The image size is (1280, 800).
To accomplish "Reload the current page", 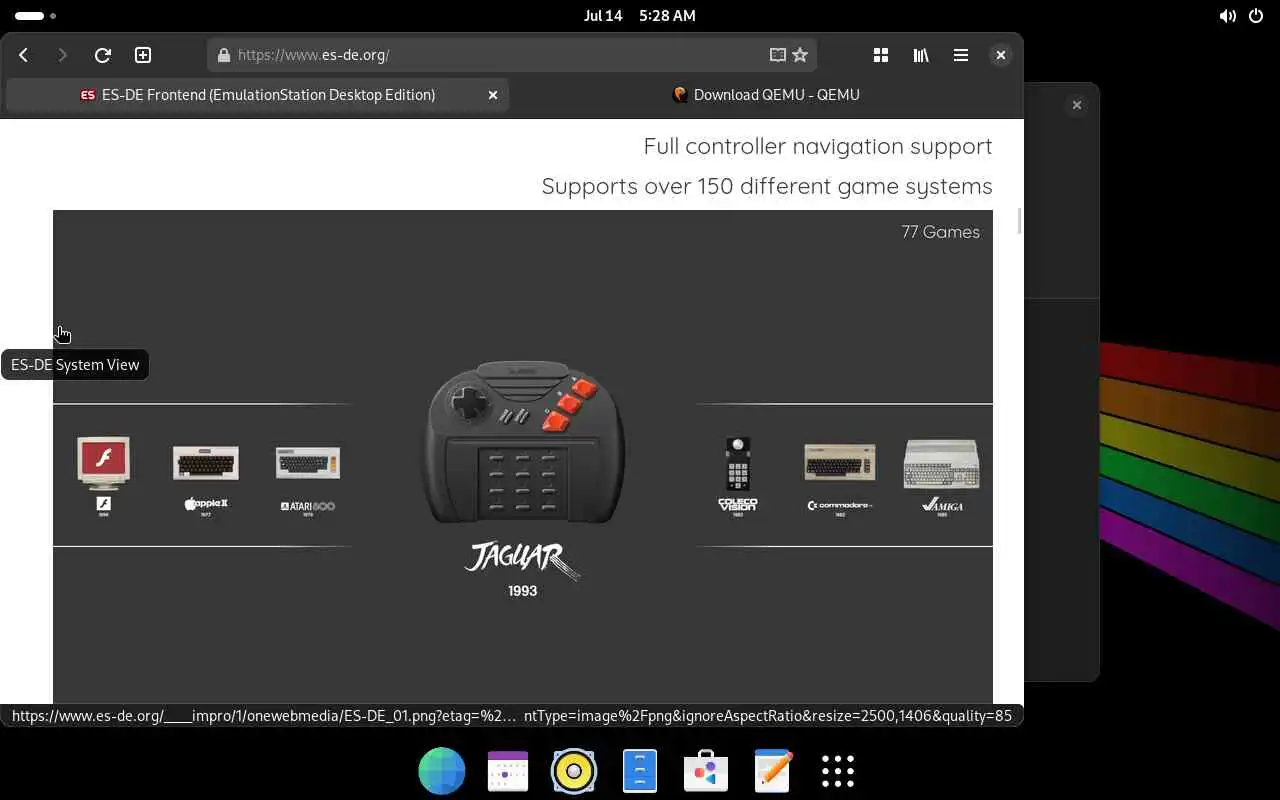I will pos(102,55).
